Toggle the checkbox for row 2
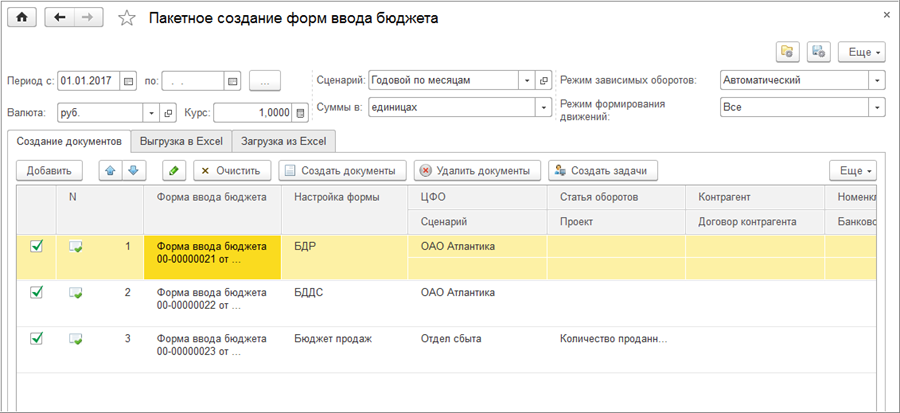The width and height of the screenshot is (900, 413). point(37,292)
